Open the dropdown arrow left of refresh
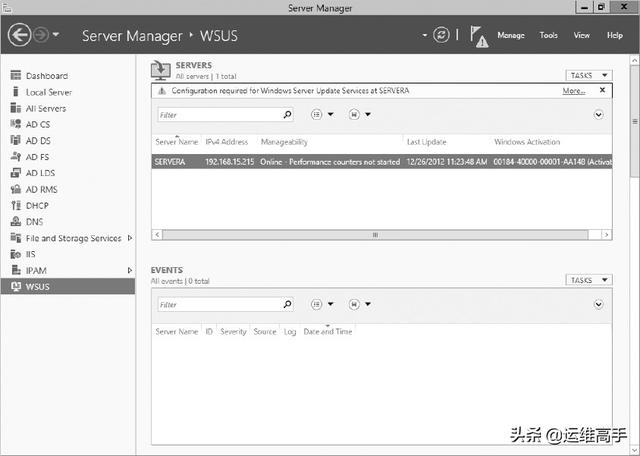Image resolution: width=640 pixels, height=456 pixels. click(x=424, y=35)
